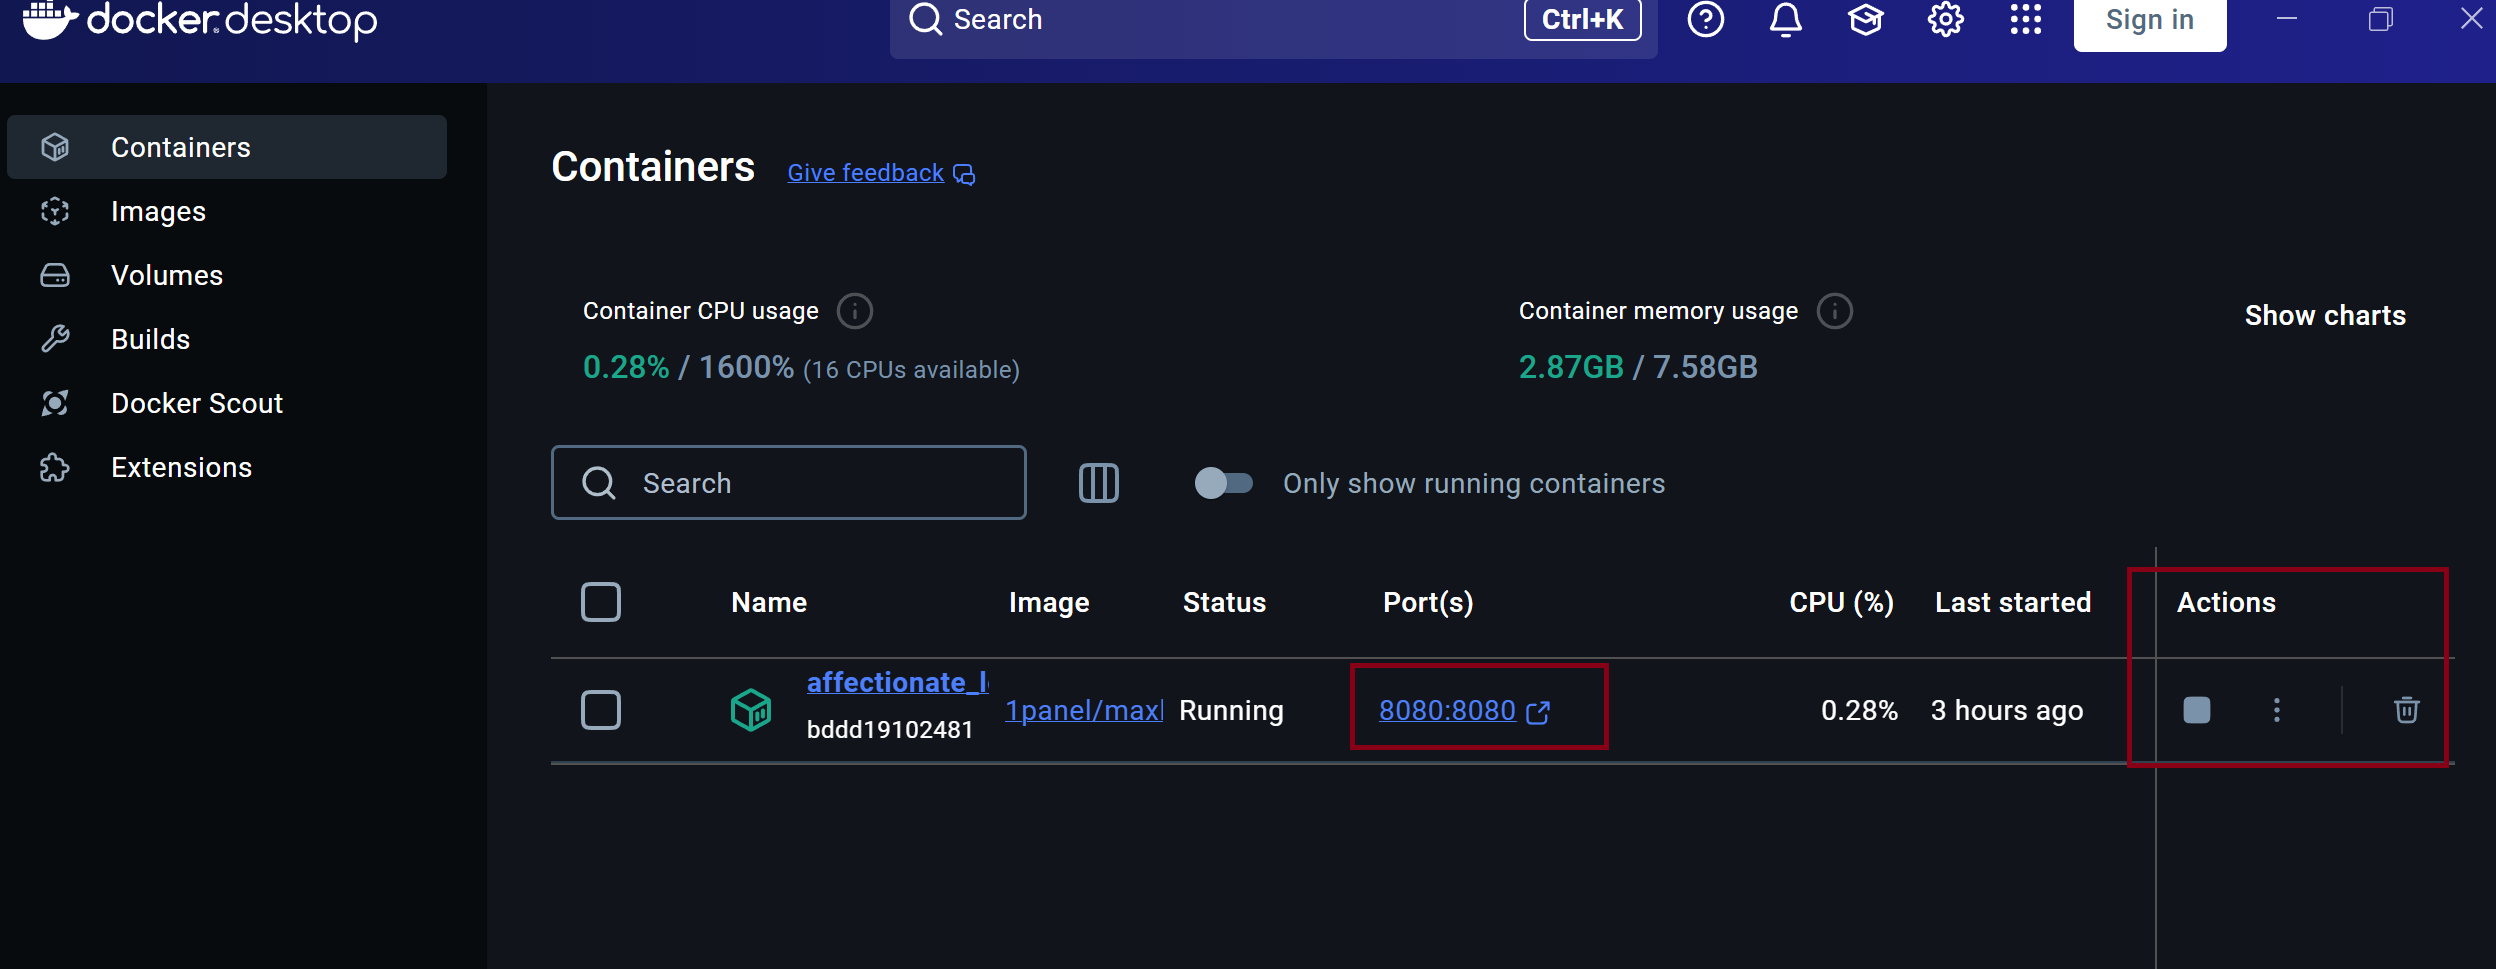The image size is (2496, 969).
Task: Minimize the Docker Desktop window
Action: coord(2287,19)
